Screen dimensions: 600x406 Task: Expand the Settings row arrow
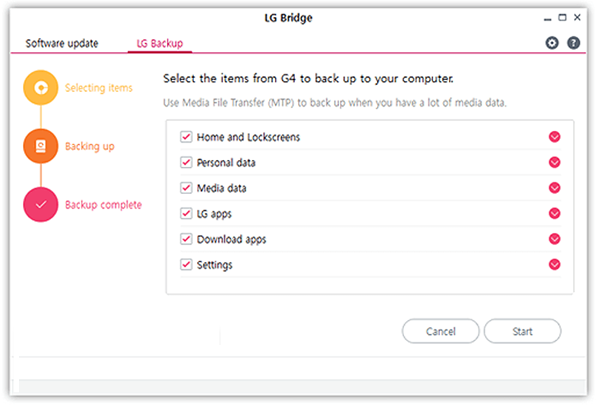(555, 265)
